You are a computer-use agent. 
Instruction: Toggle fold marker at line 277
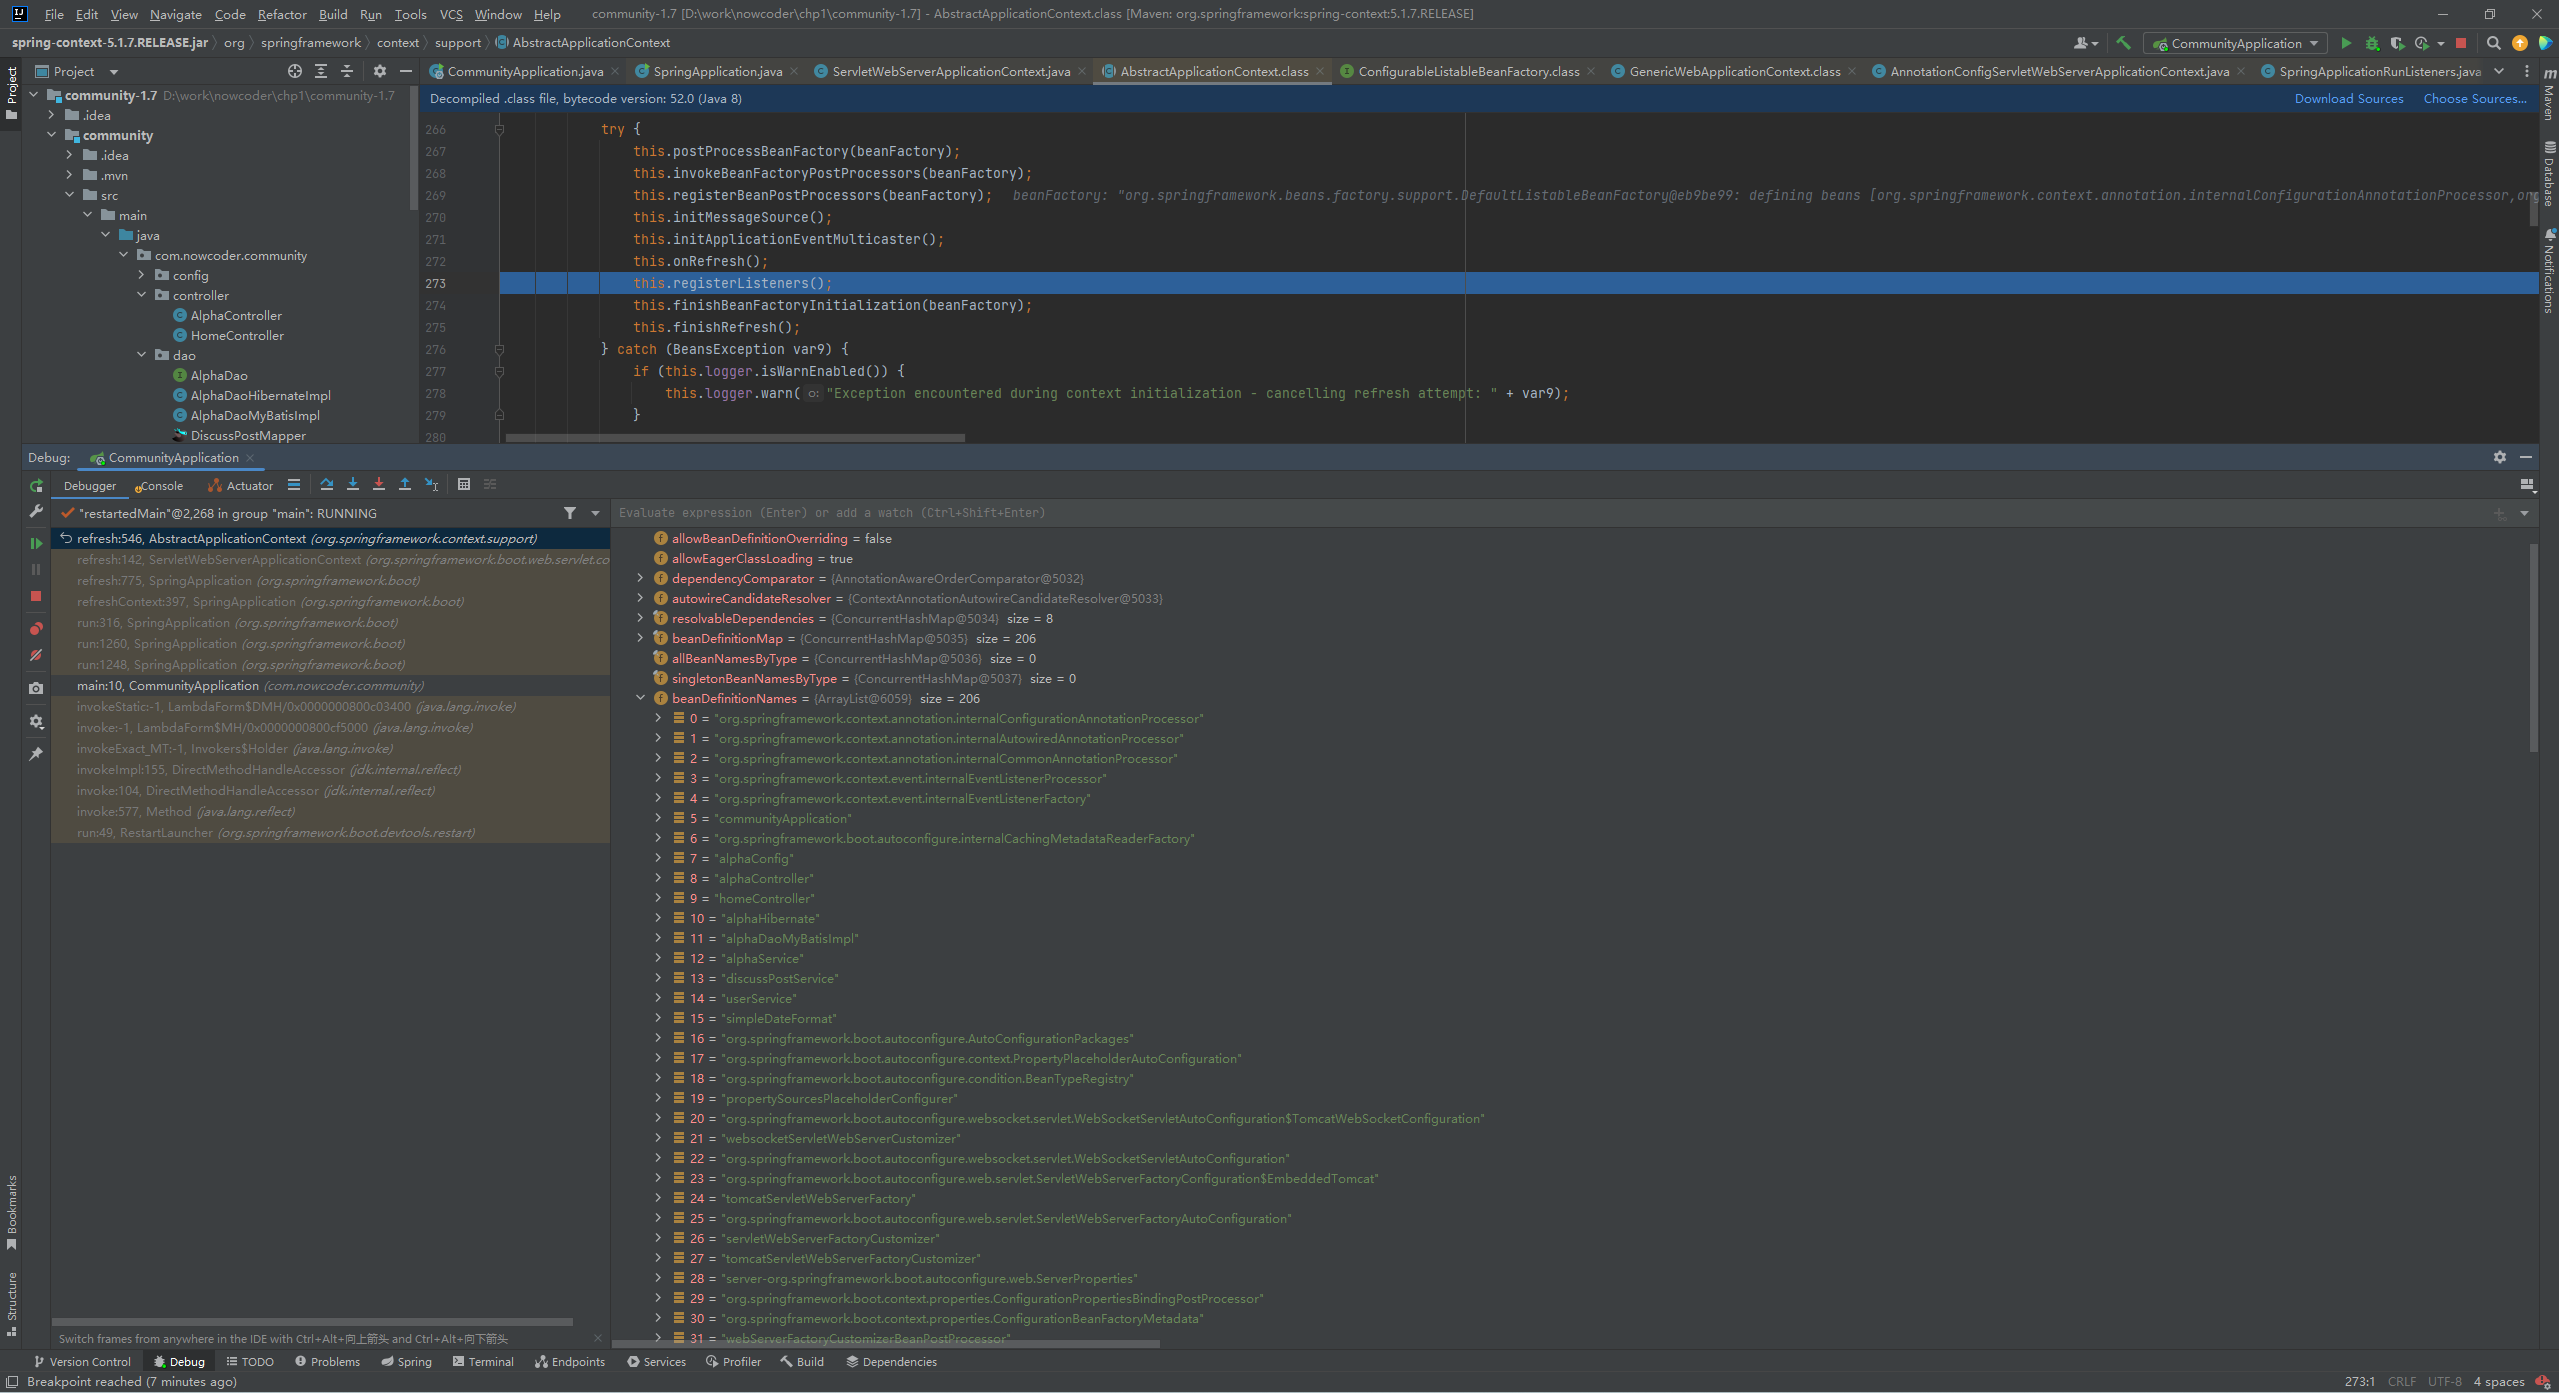click(x=499, y=371)
